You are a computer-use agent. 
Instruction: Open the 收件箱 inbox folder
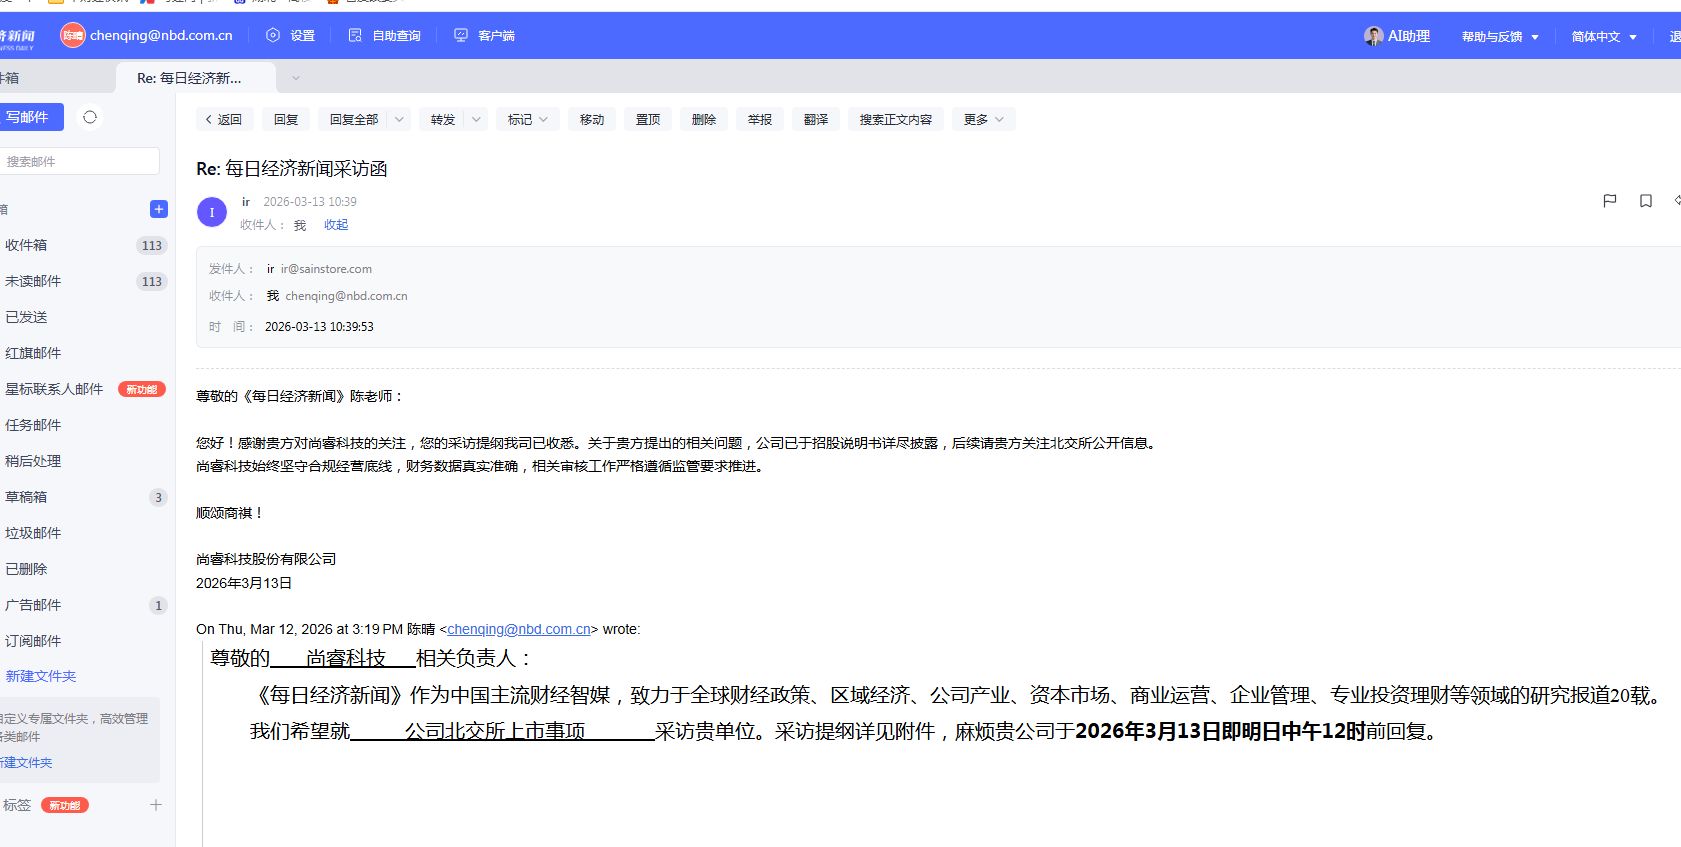point(27,245)
